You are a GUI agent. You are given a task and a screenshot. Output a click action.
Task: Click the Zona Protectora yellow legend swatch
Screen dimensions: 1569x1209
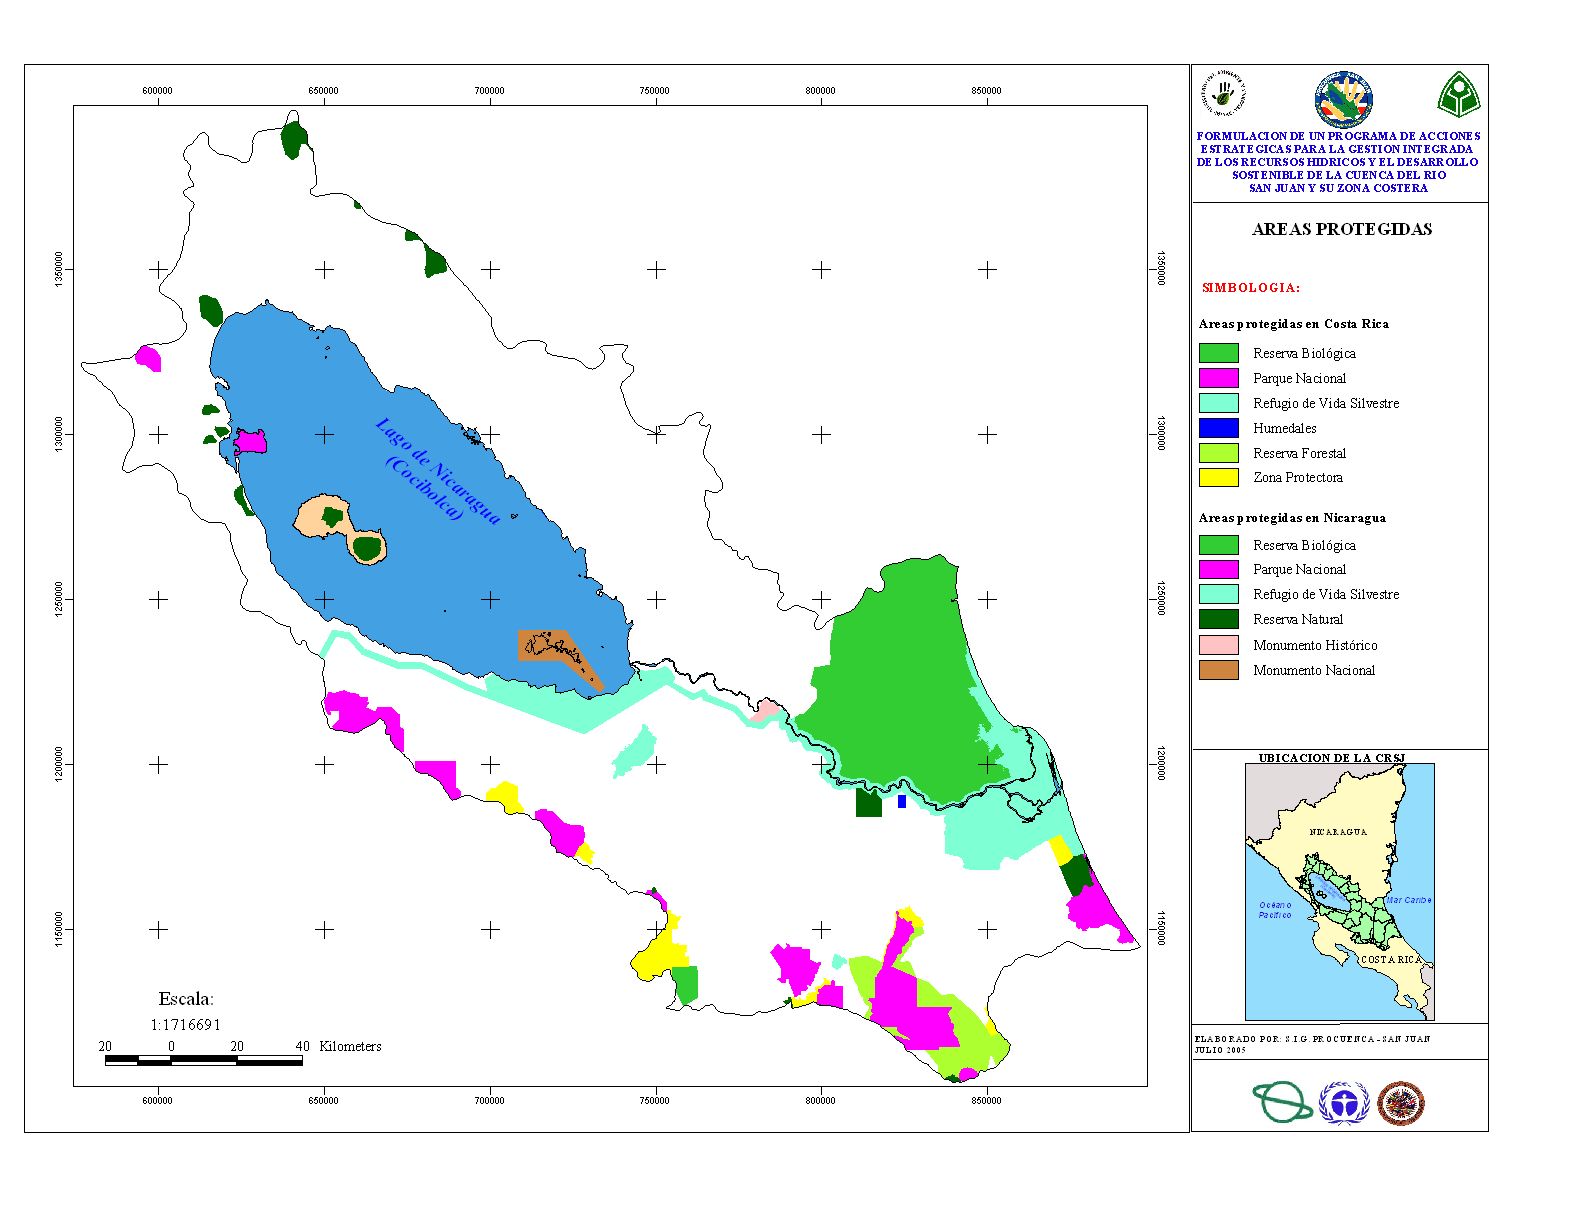click(x=1218, y=478)
